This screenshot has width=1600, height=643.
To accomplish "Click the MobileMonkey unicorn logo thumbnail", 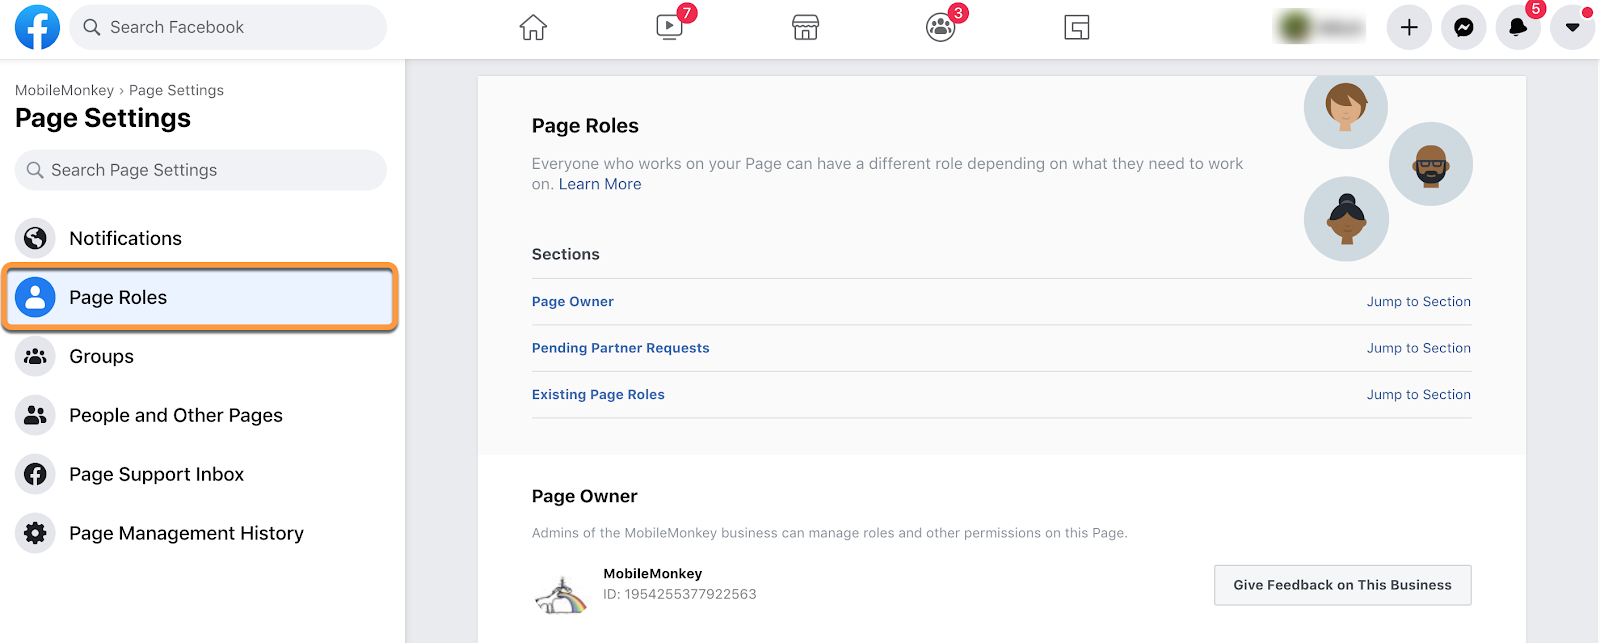I will pos(561,595).
